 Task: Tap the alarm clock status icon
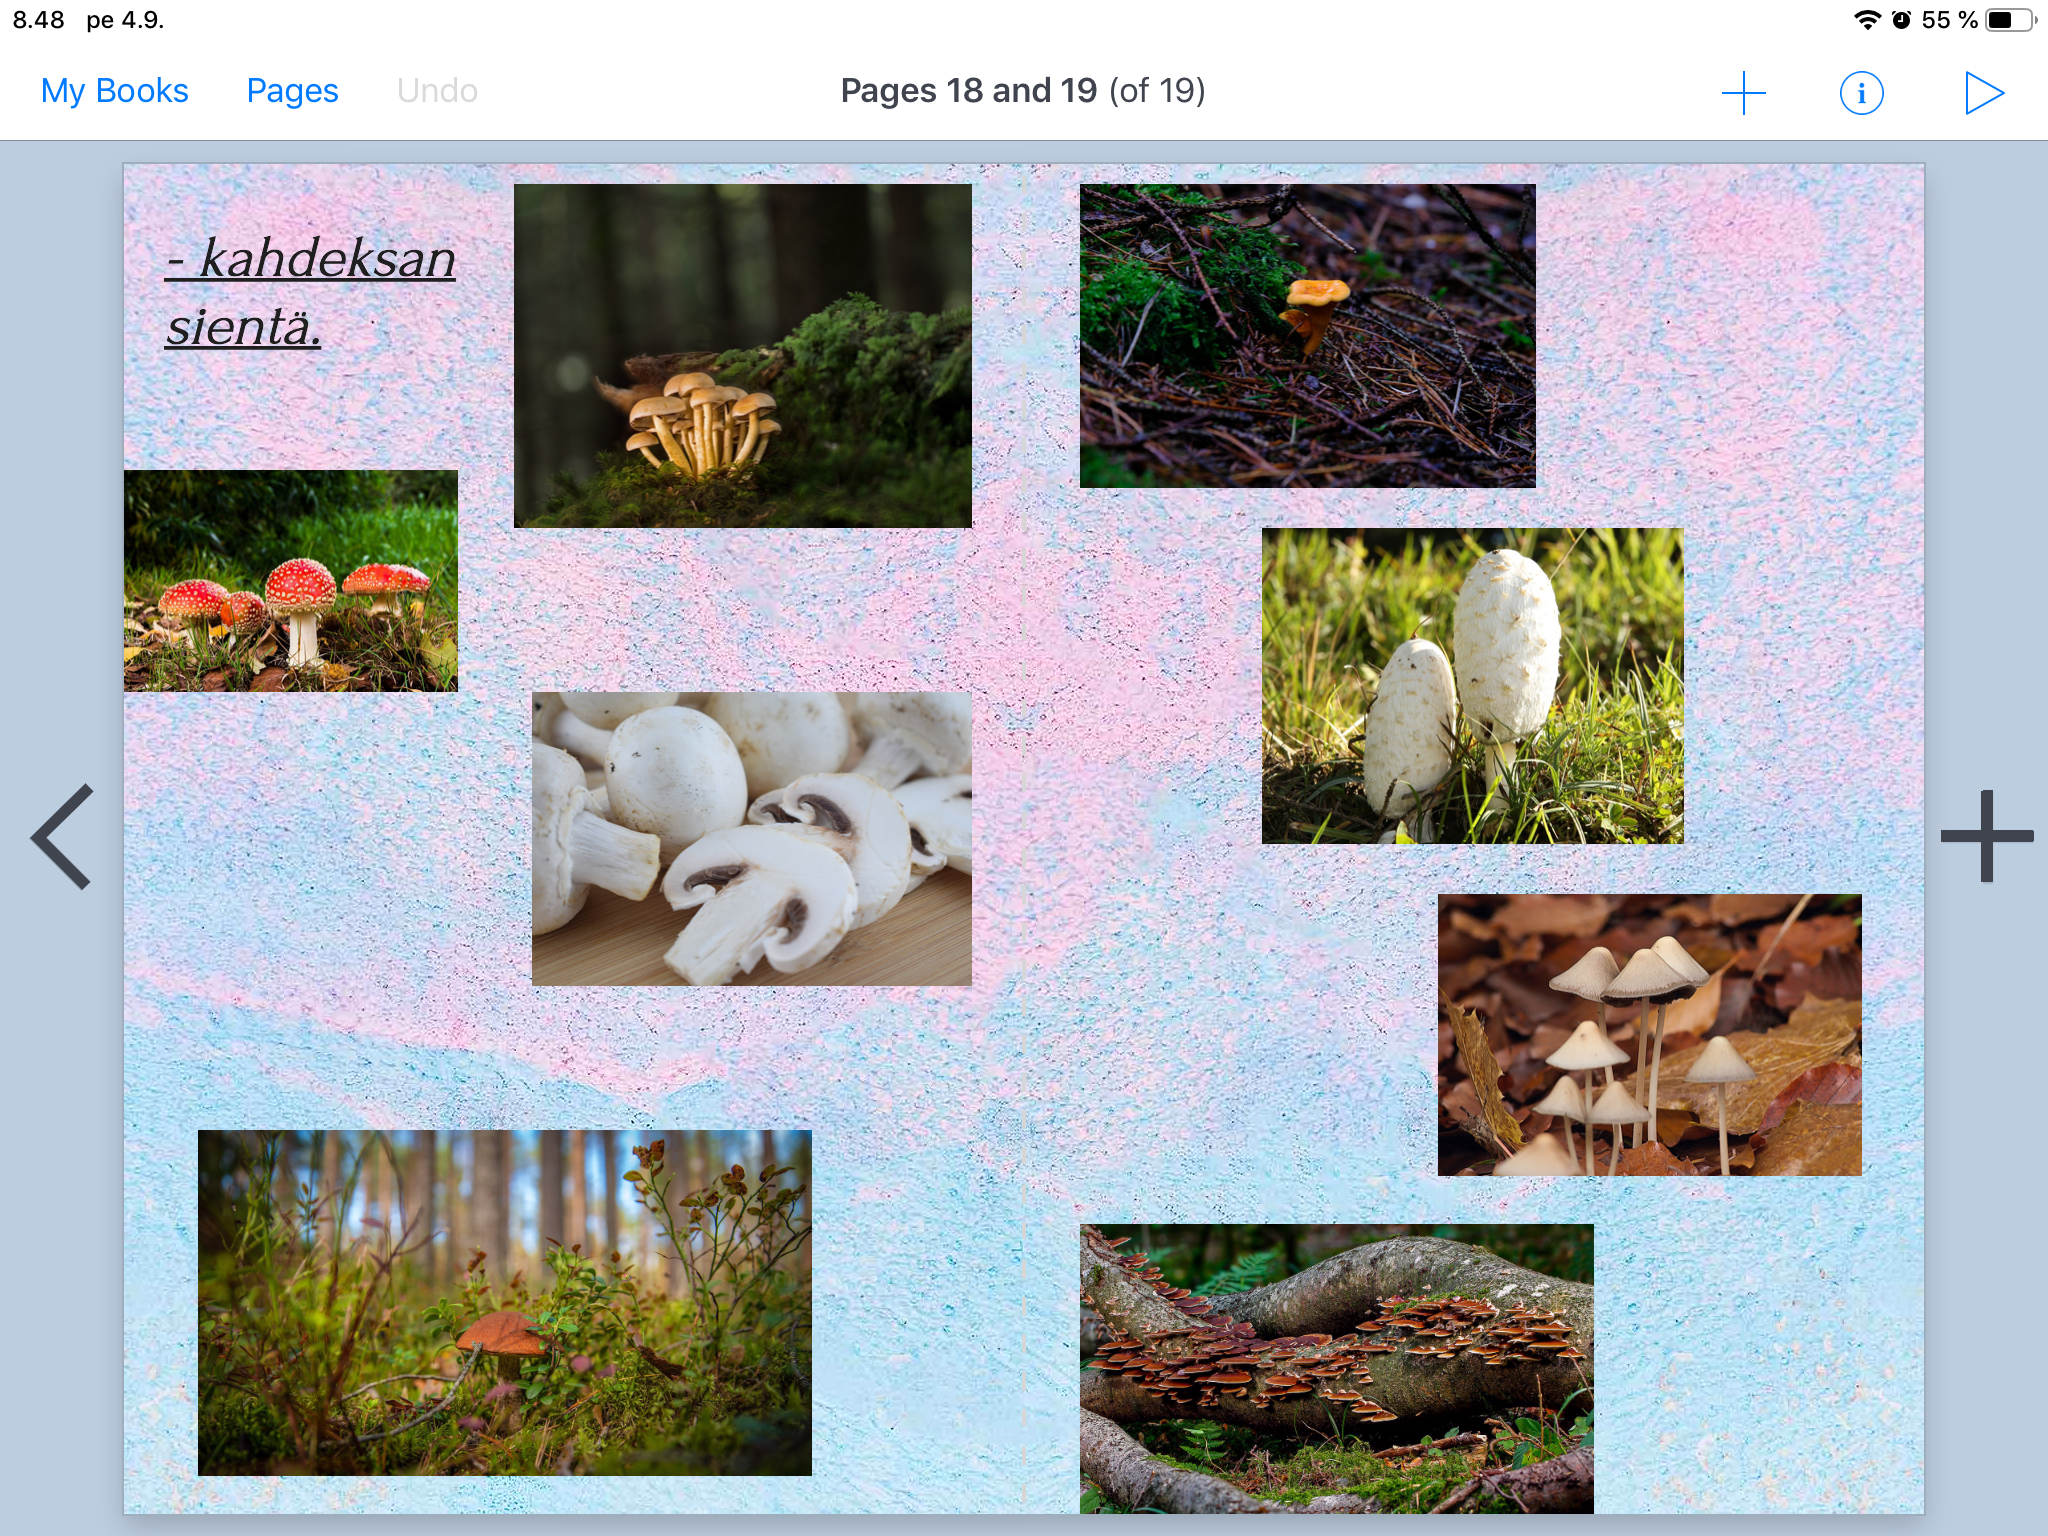[1901, 20]
